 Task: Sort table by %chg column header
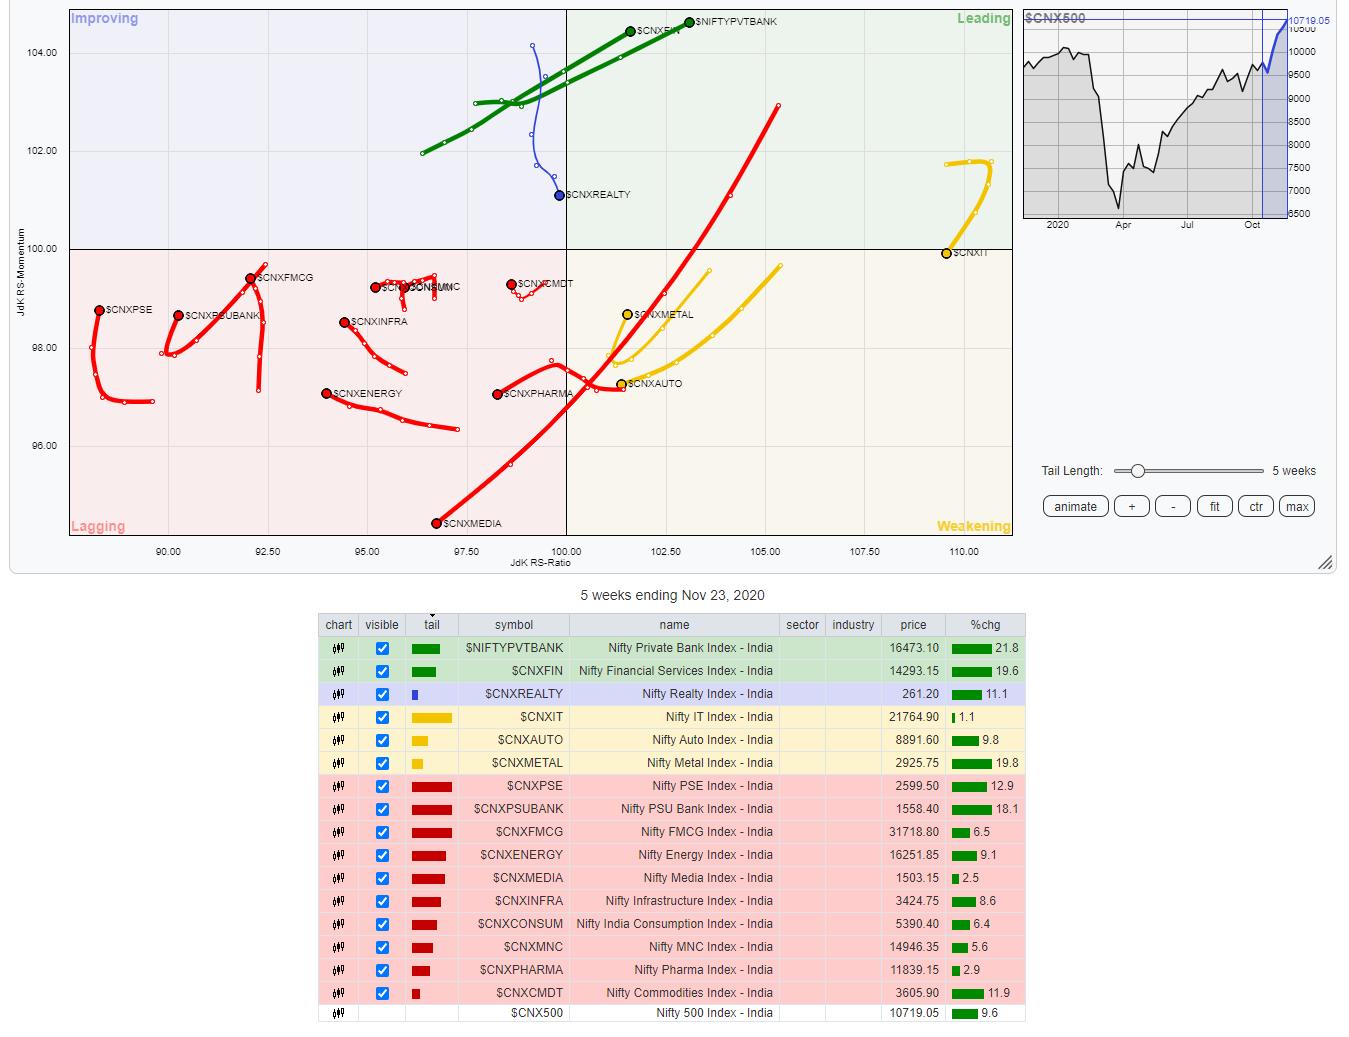point(985,625)
